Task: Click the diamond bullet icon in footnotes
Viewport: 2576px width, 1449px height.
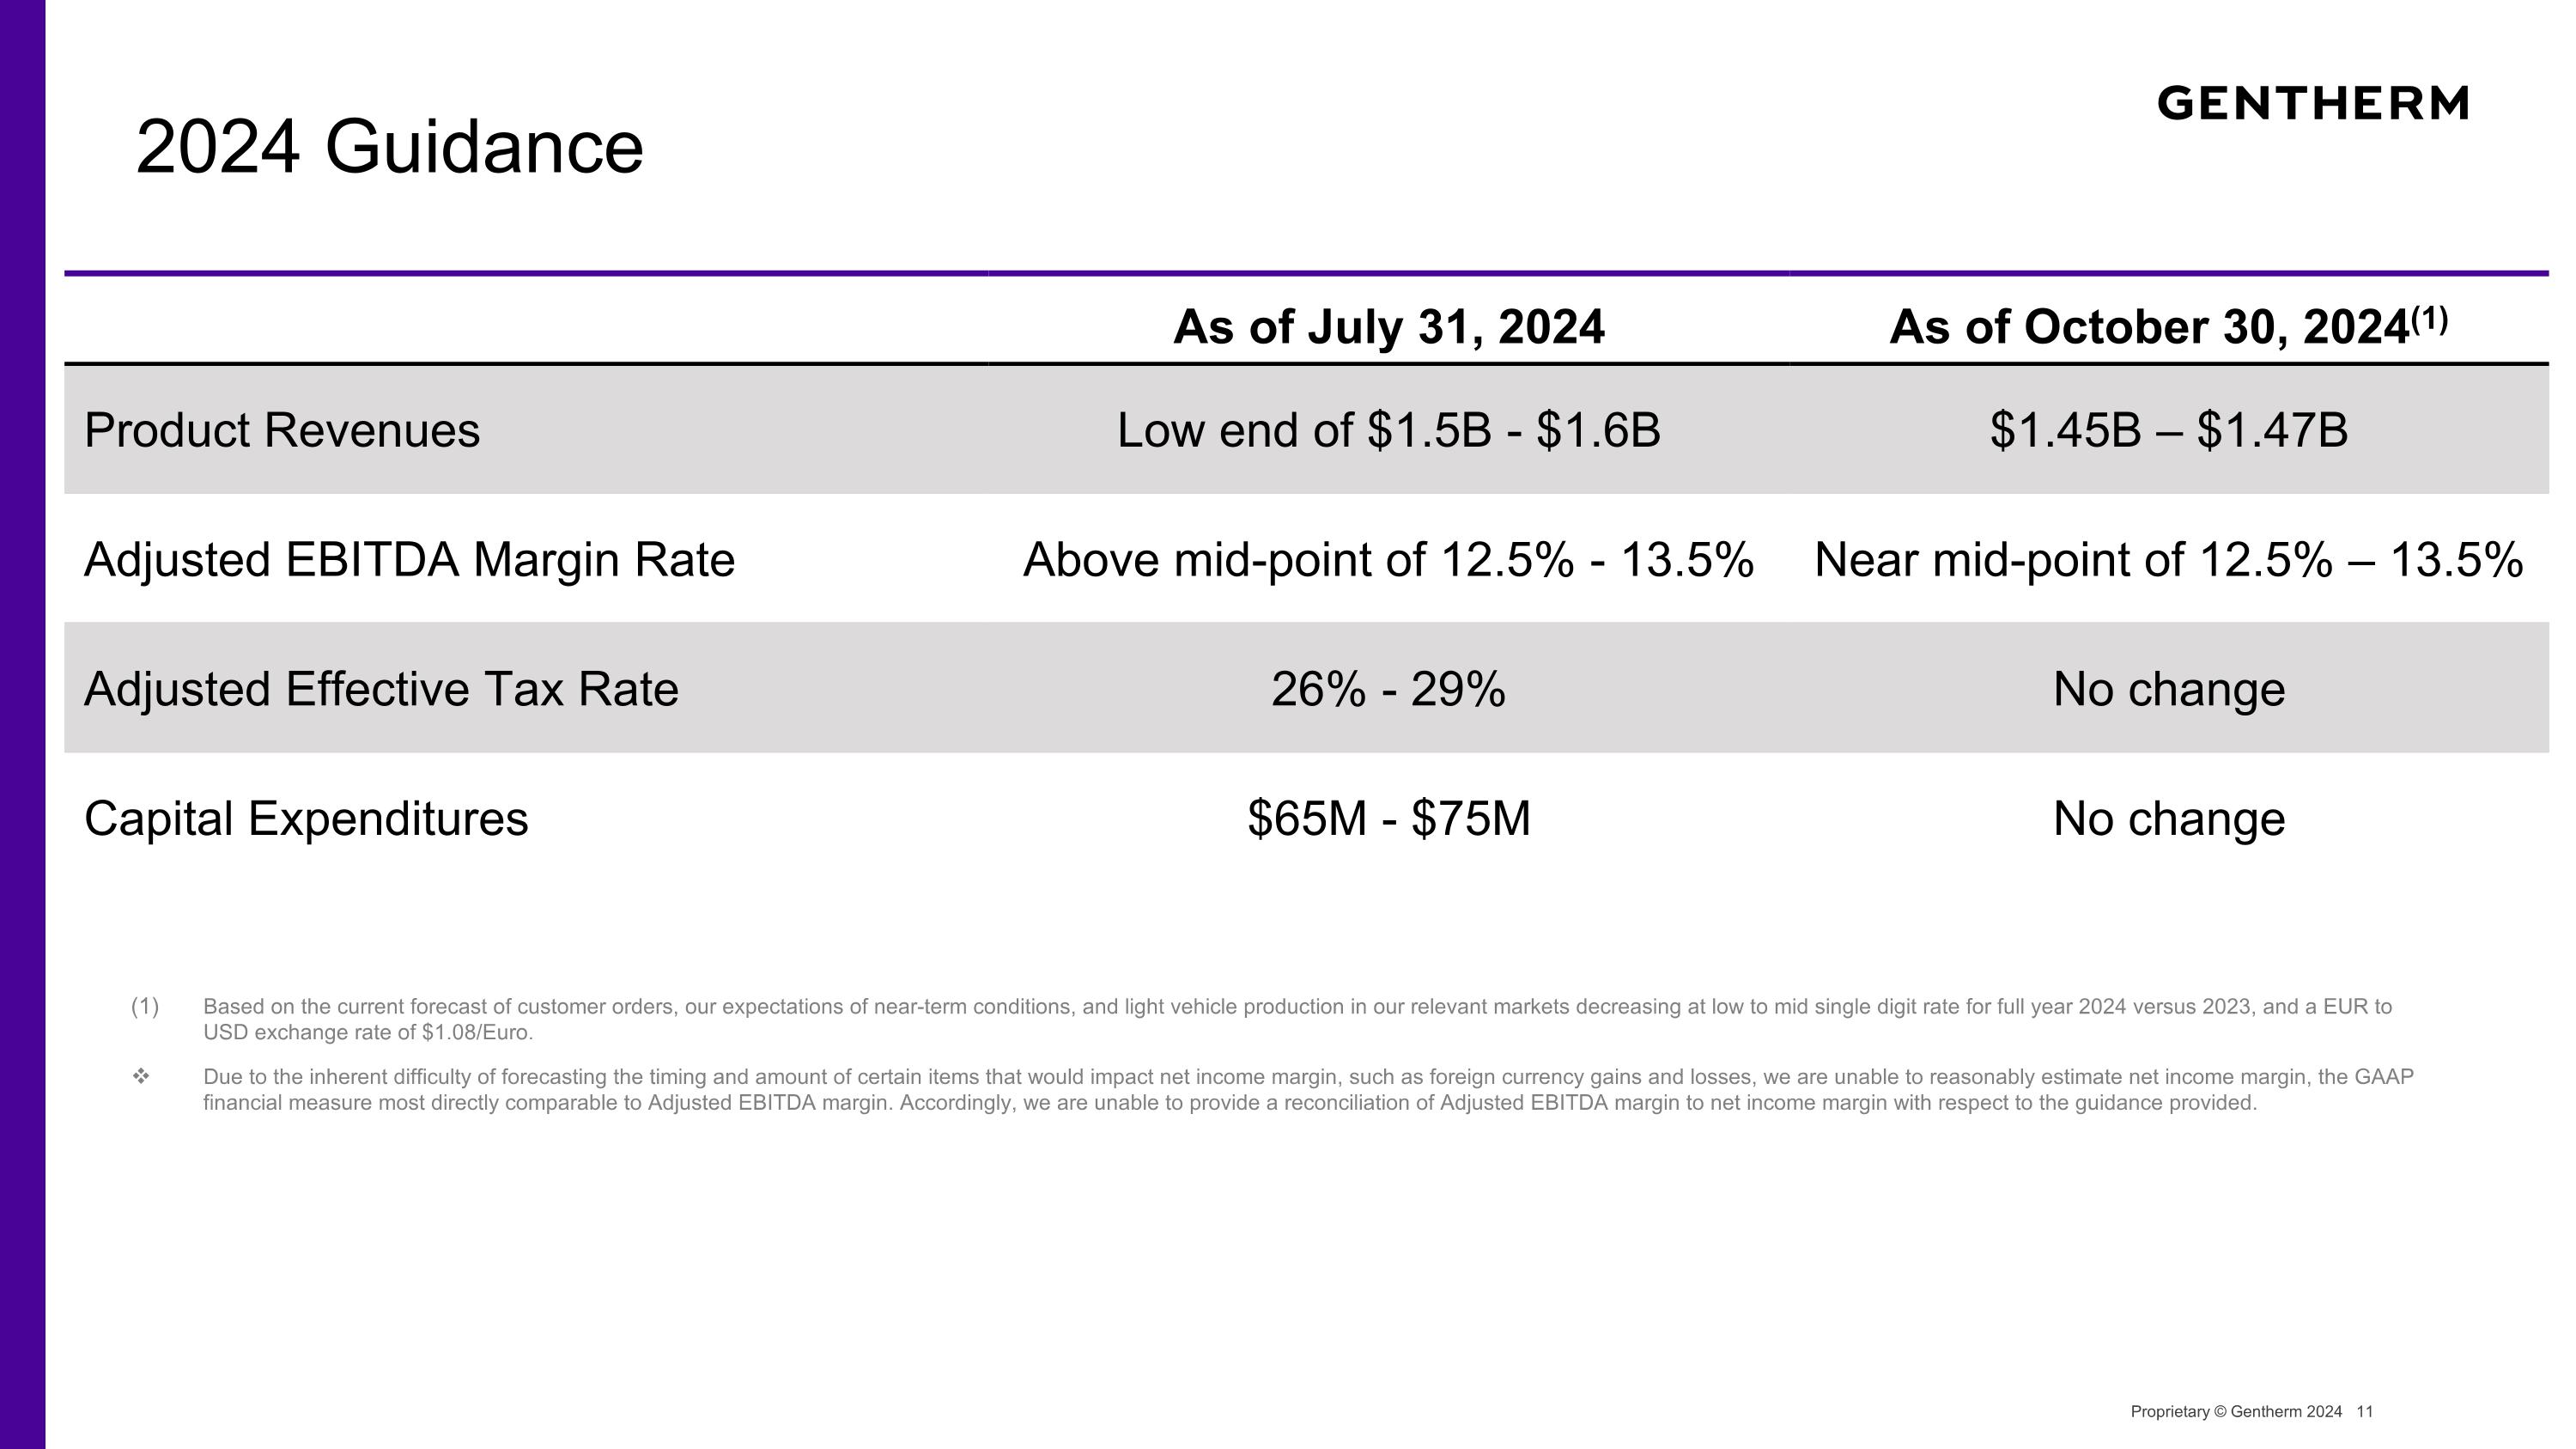Action: coord(141,1077)
